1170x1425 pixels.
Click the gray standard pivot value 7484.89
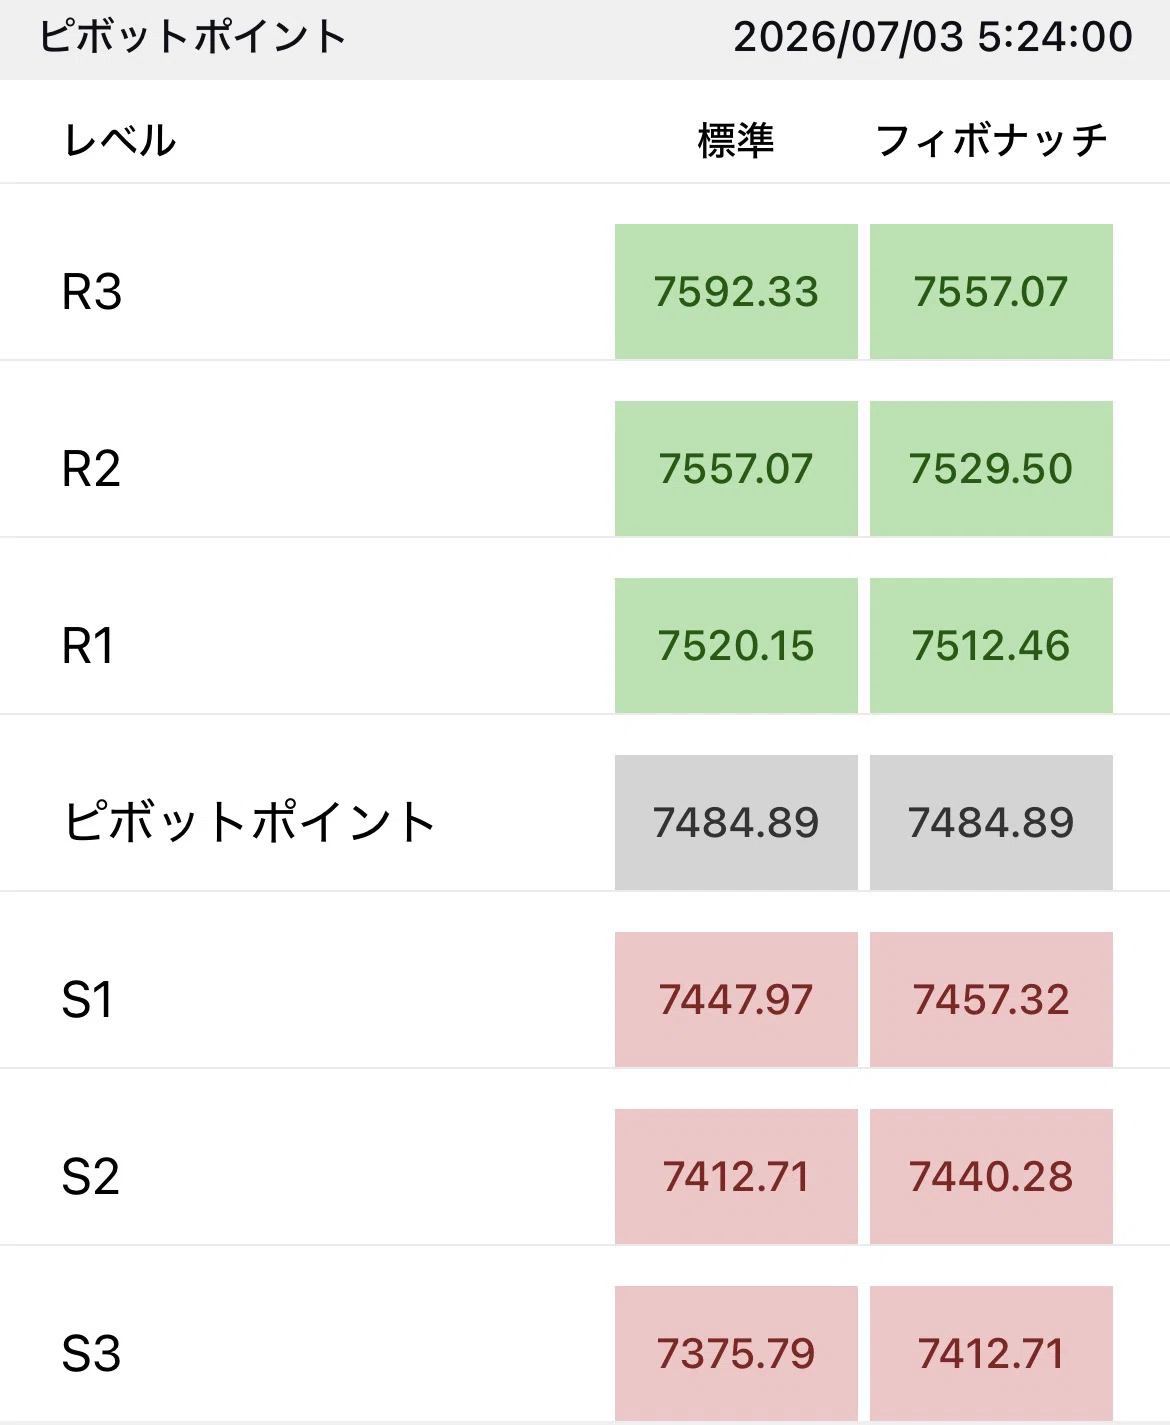coord(736,822)
